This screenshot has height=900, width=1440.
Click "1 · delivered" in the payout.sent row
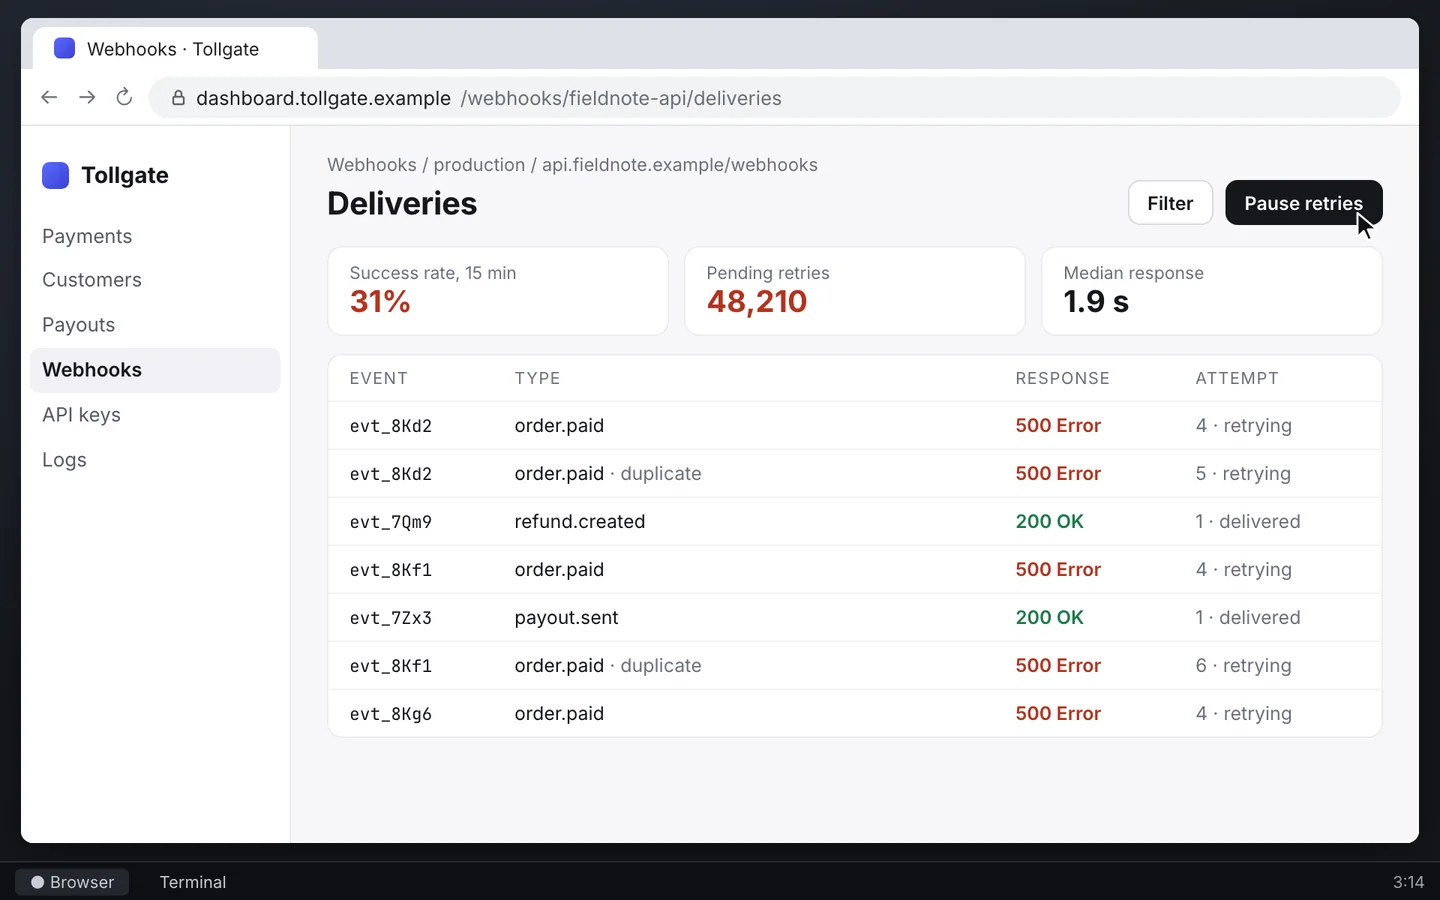(x=1248, y=618)
